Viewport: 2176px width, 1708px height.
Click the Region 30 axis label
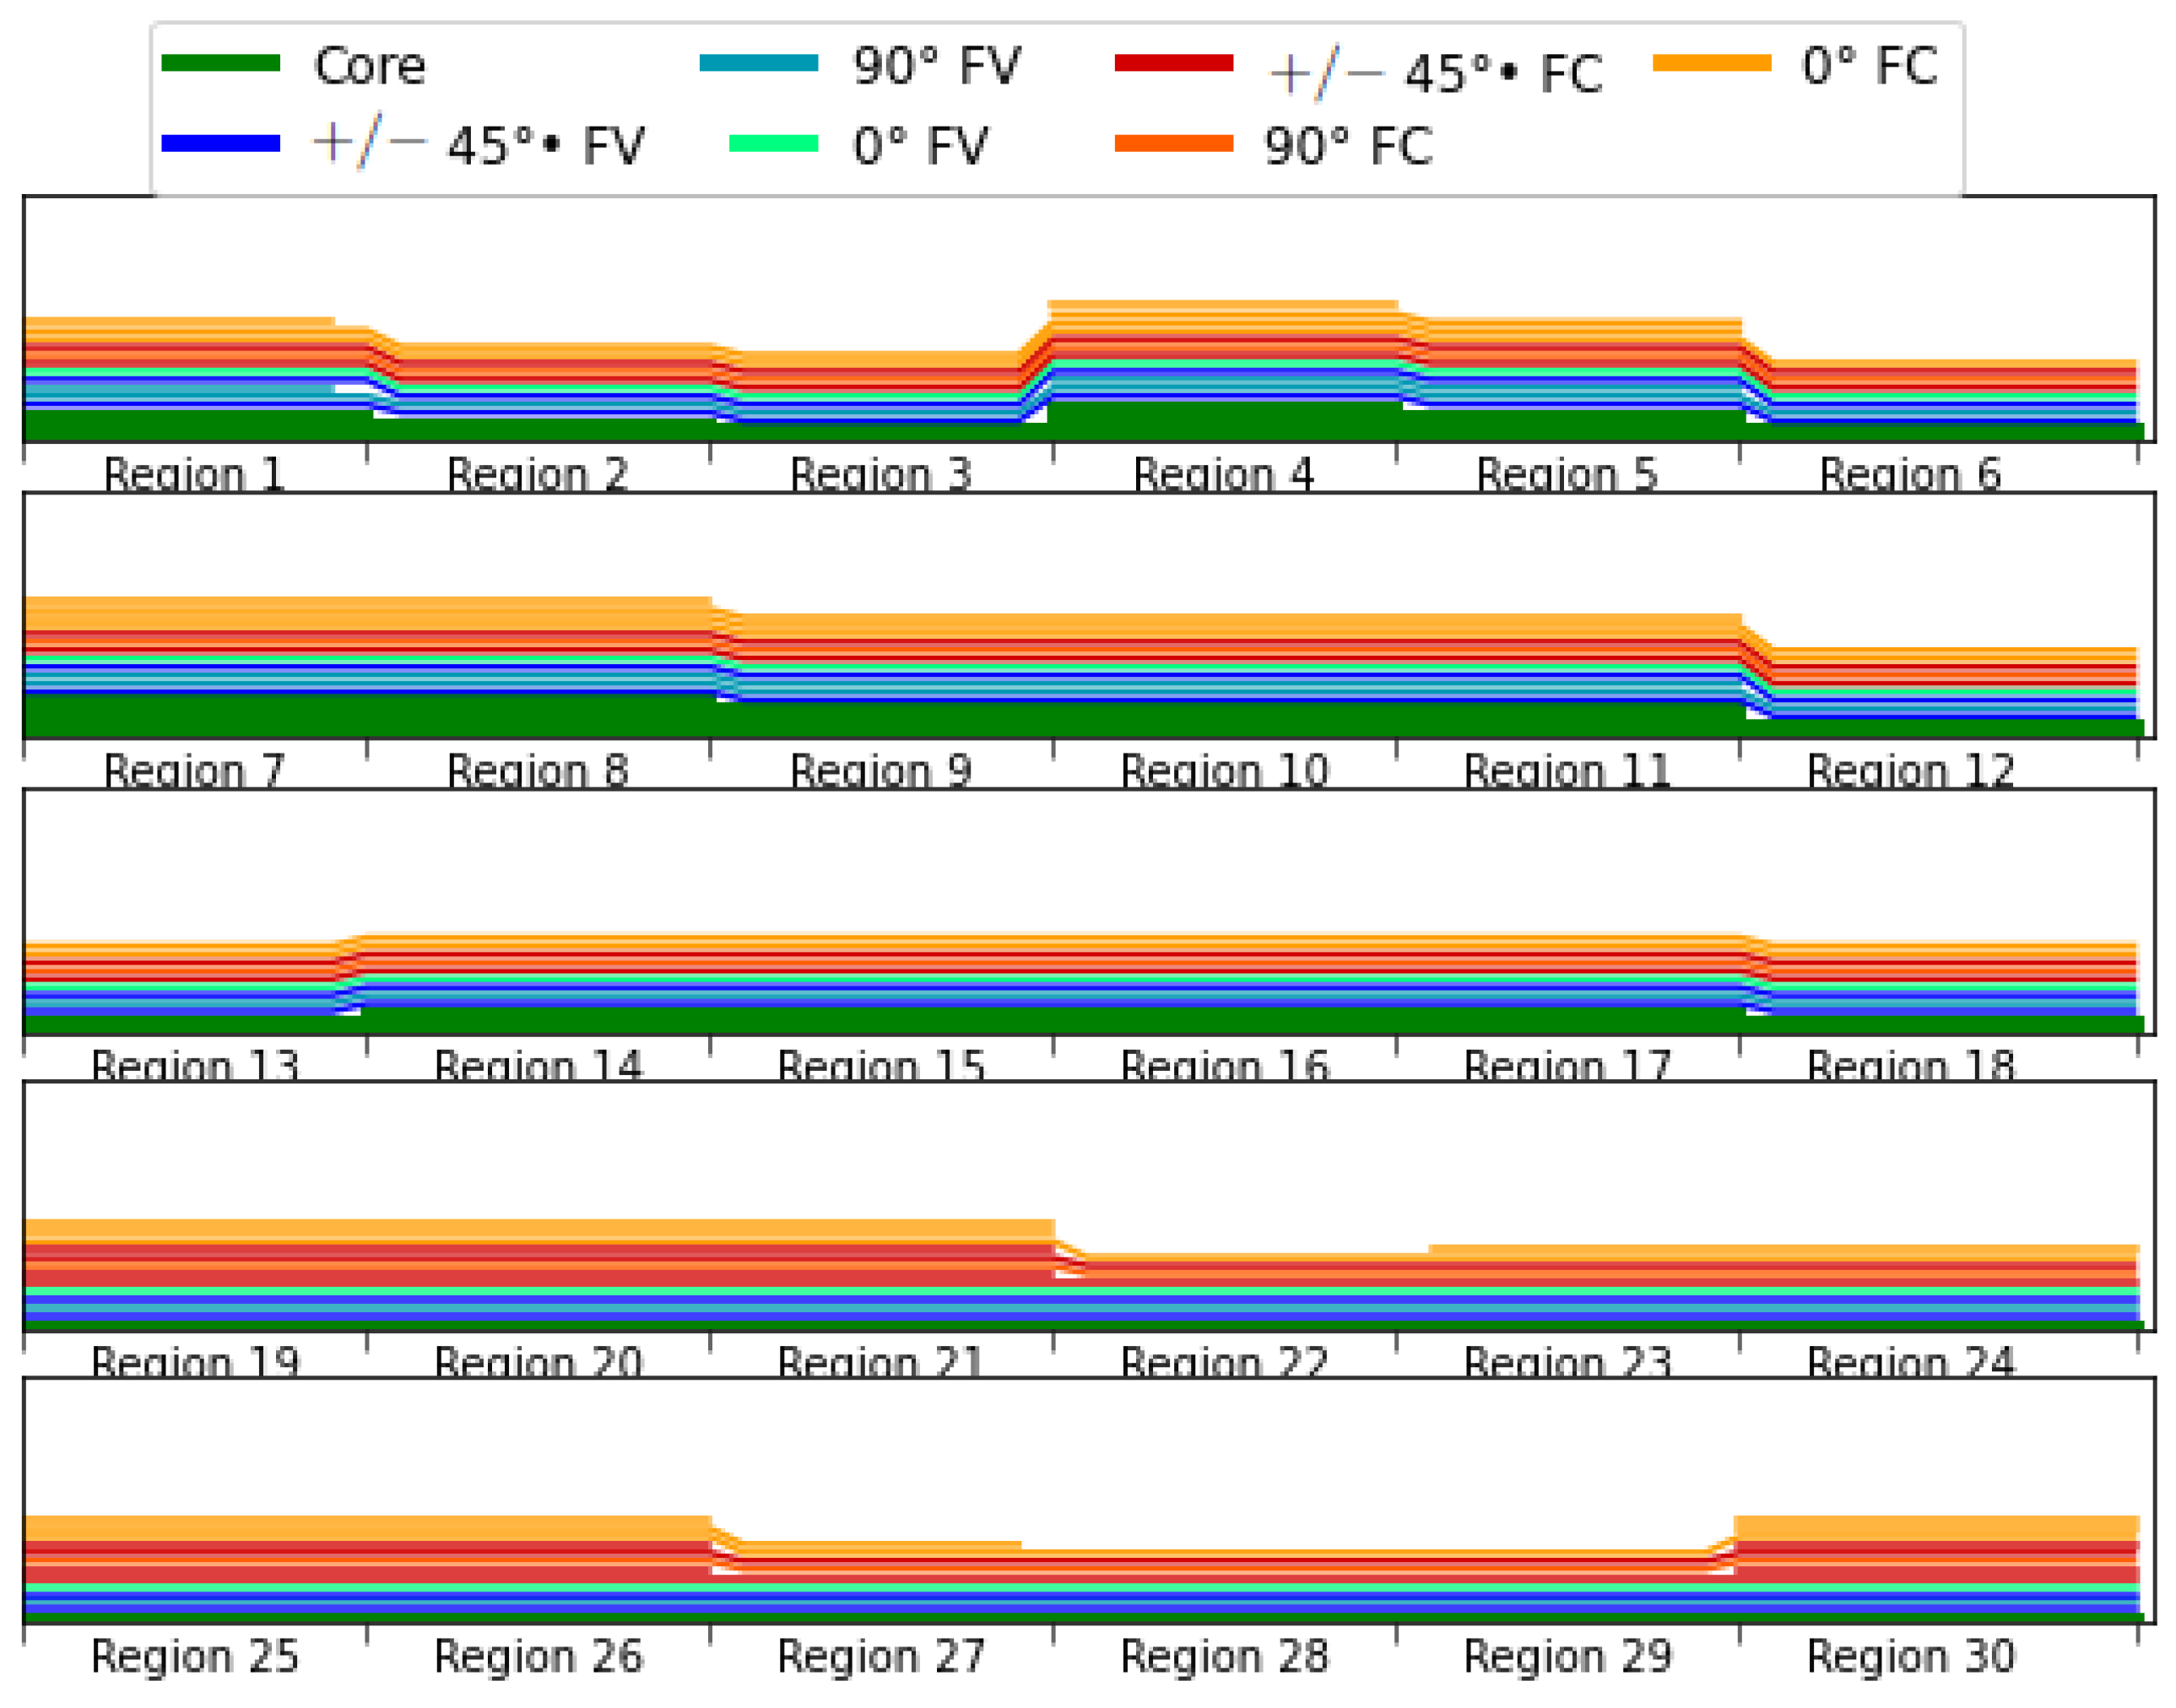pos(1909,1657)
